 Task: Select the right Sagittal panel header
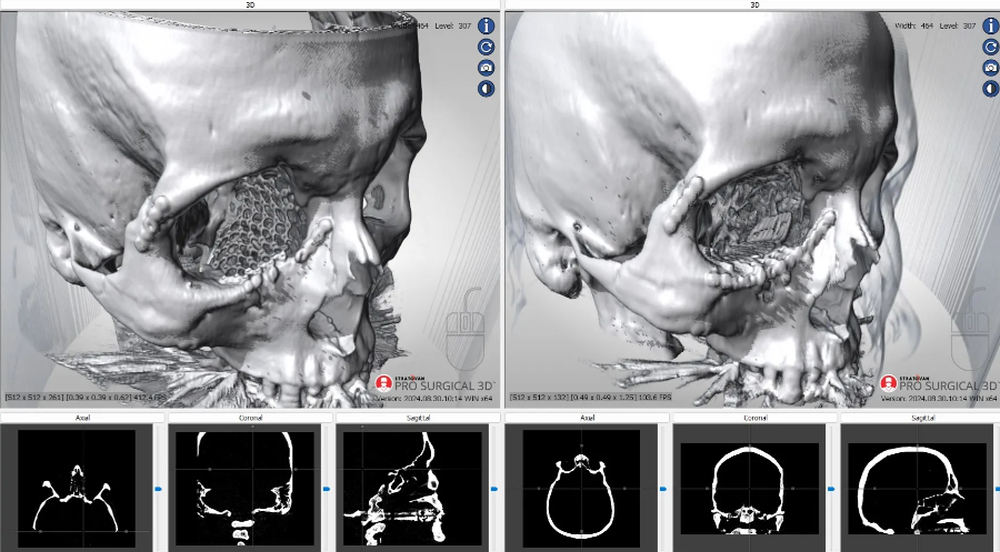[922, 418]
